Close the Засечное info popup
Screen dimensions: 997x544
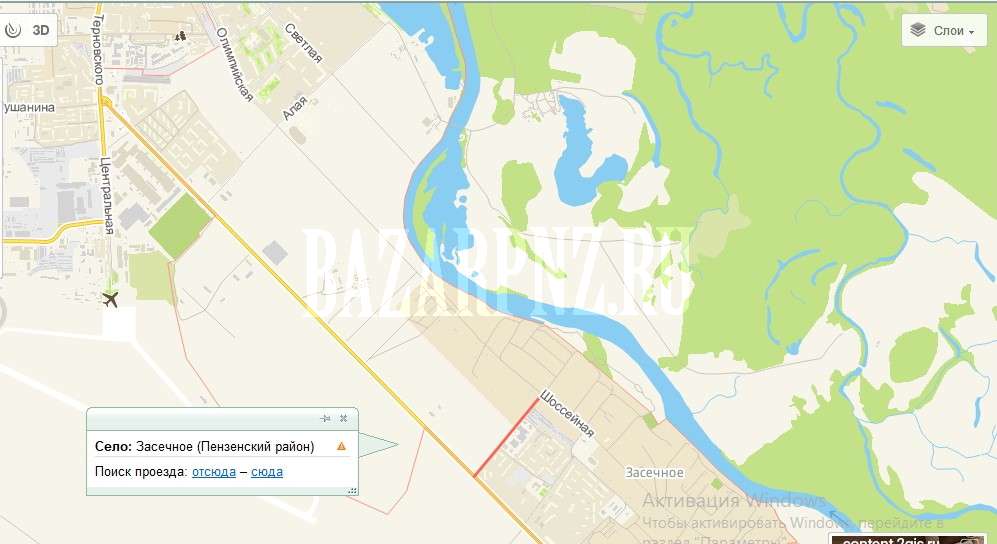343,418
